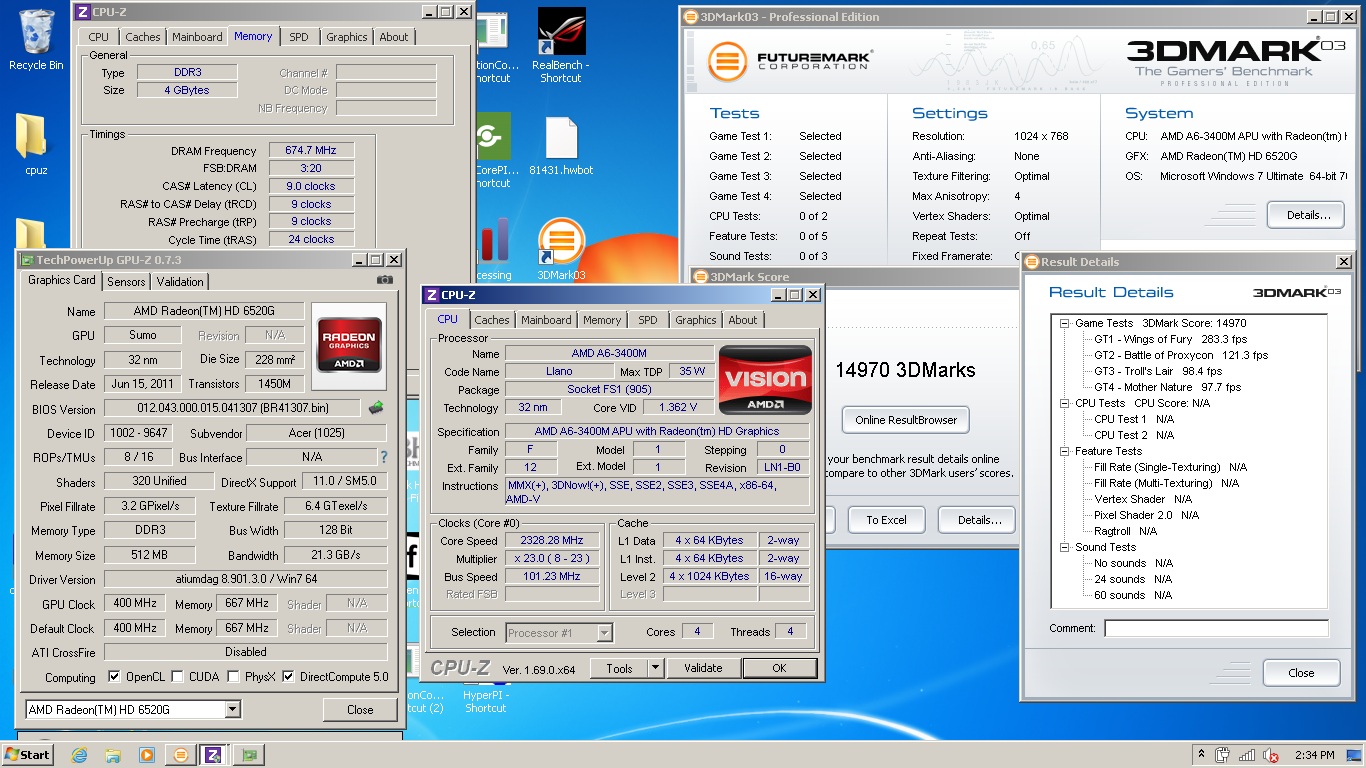1366x768 pixels.
Task: Select the SPD tab in the back CPU-Z window
Action: (299, 37)
